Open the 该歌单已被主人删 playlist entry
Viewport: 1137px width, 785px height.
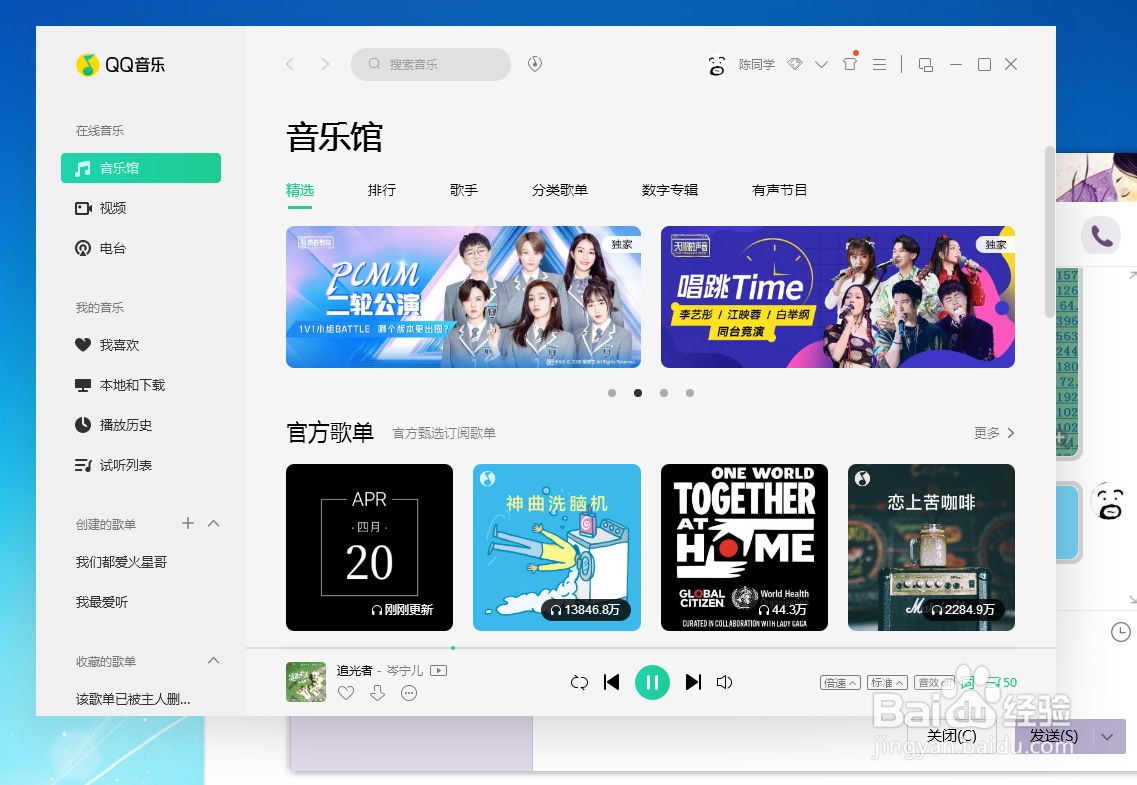click(x=133, y=699)
